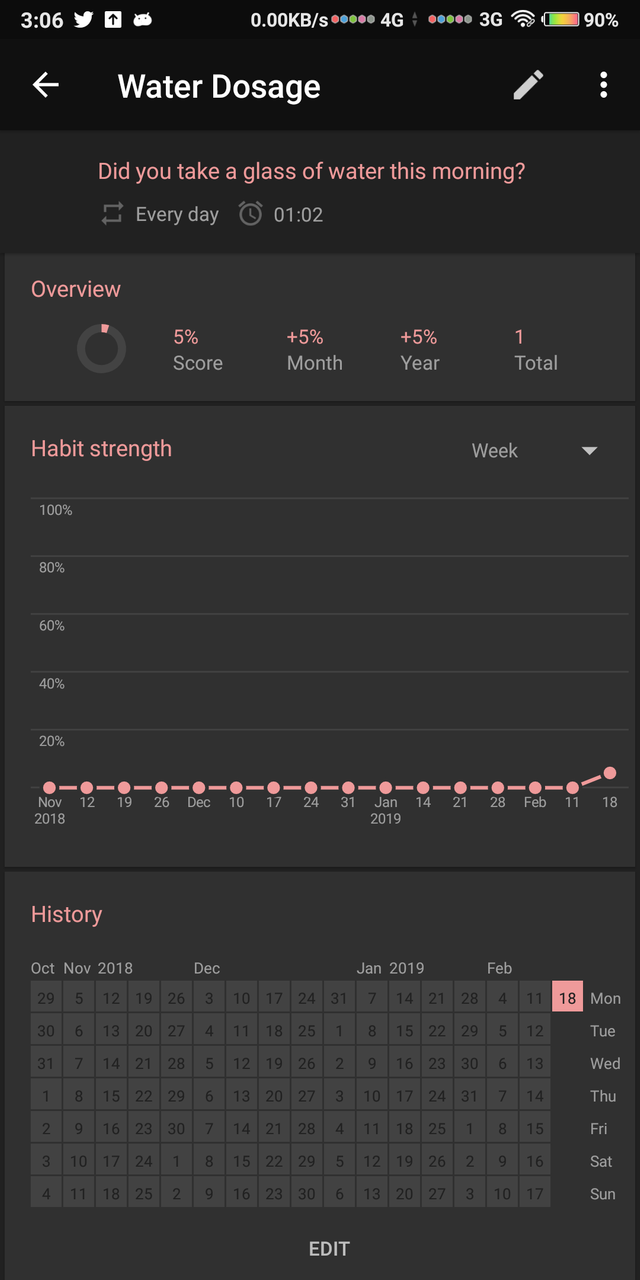Viewport: 640px width, 1280px height.
Task: Select the 01:02 reminder time
Action: 298,214
